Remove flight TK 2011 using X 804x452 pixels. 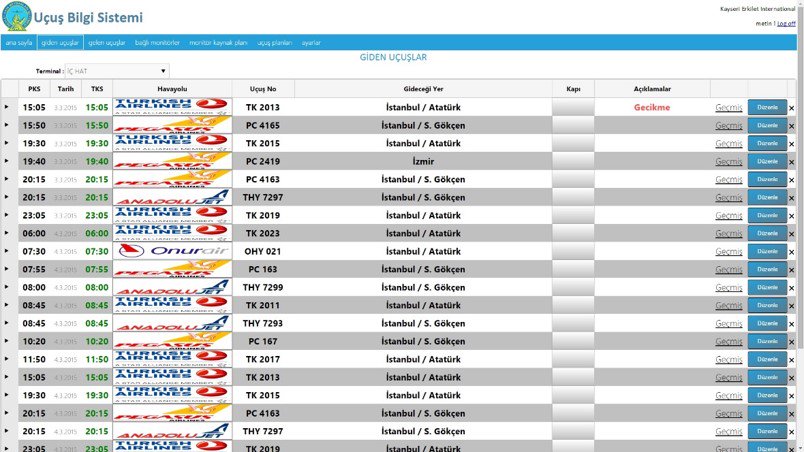click(x=791, y=306)
